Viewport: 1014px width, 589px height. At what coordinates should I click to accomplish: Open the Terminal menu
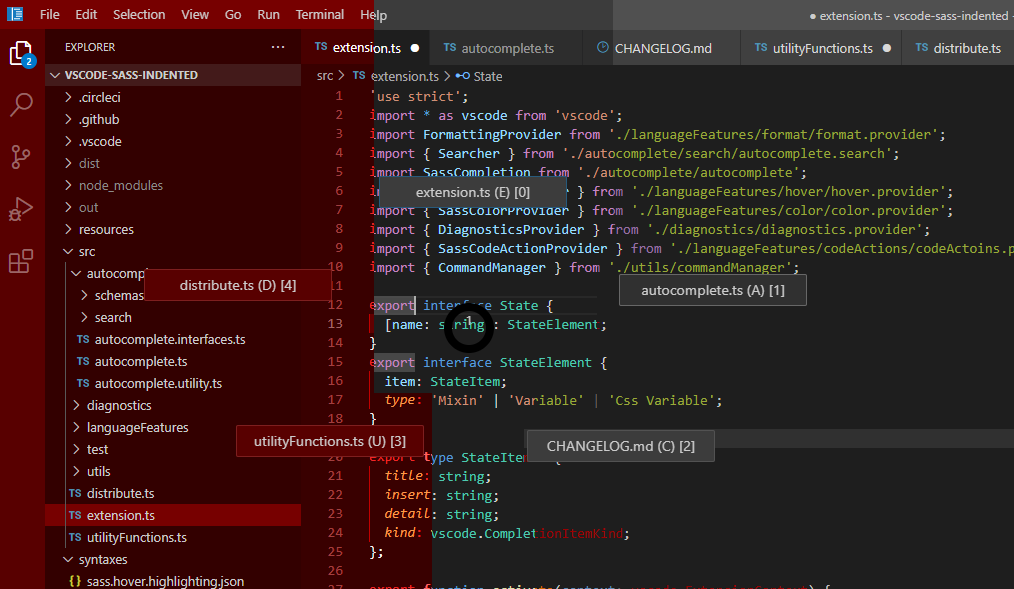[x=319, y=14]
